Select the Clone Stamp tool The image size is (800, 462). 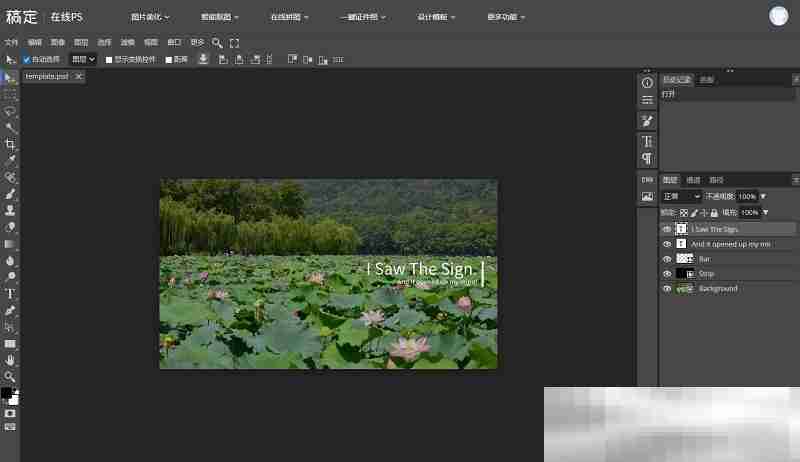tap(9, 210)
